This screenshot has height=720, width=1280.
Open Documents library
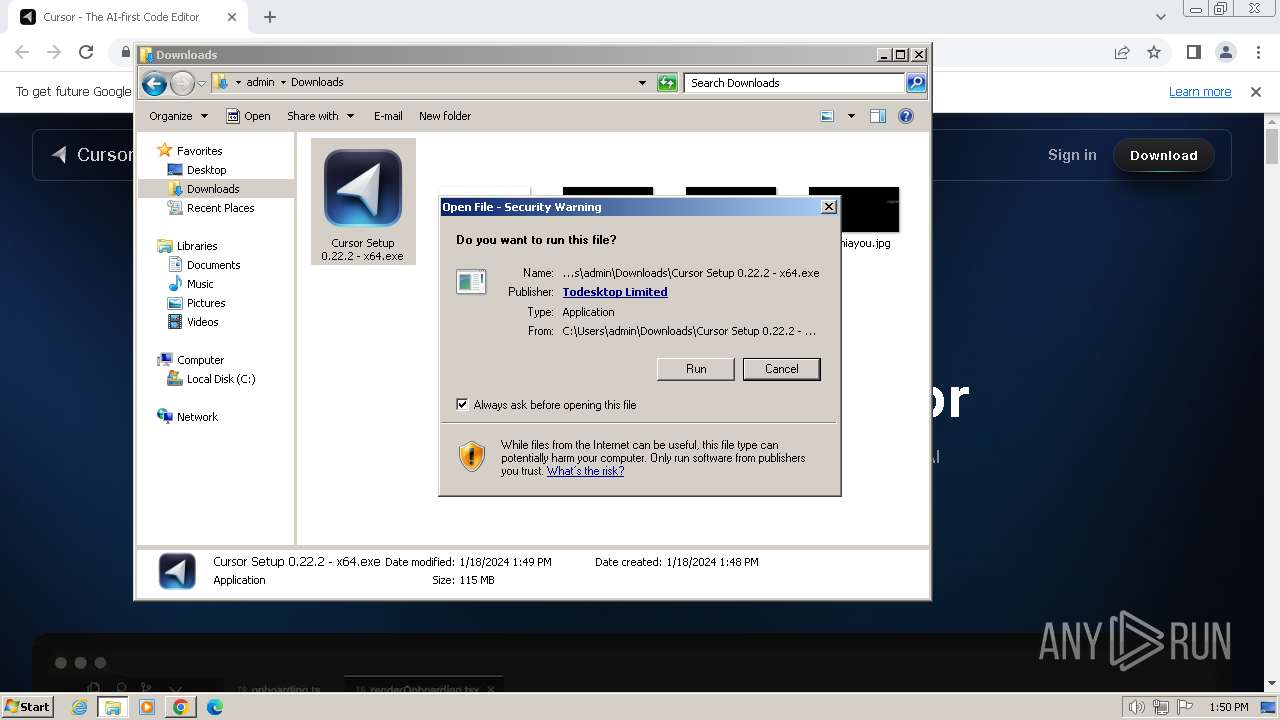coord(213,265)
